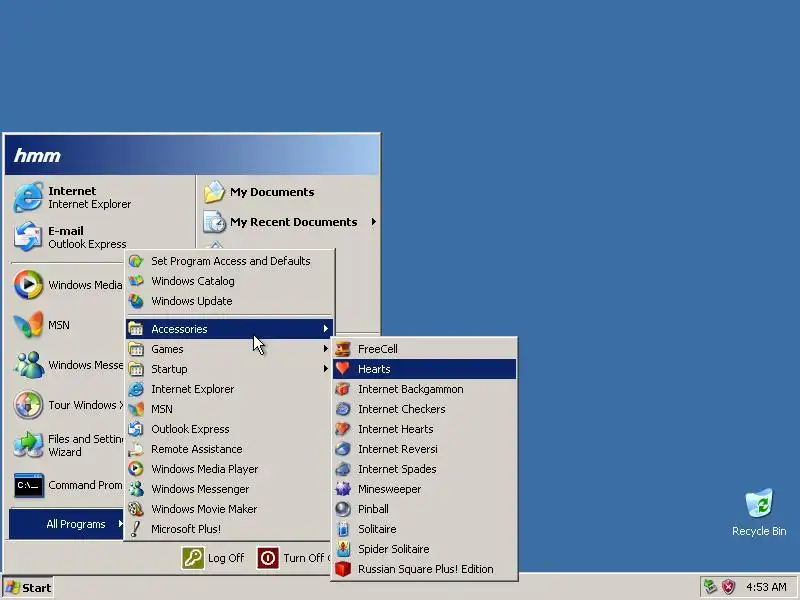Viewport: 800px width, 600px height.
Task: Click the Hearts heart icon
Action: point(343,368)
